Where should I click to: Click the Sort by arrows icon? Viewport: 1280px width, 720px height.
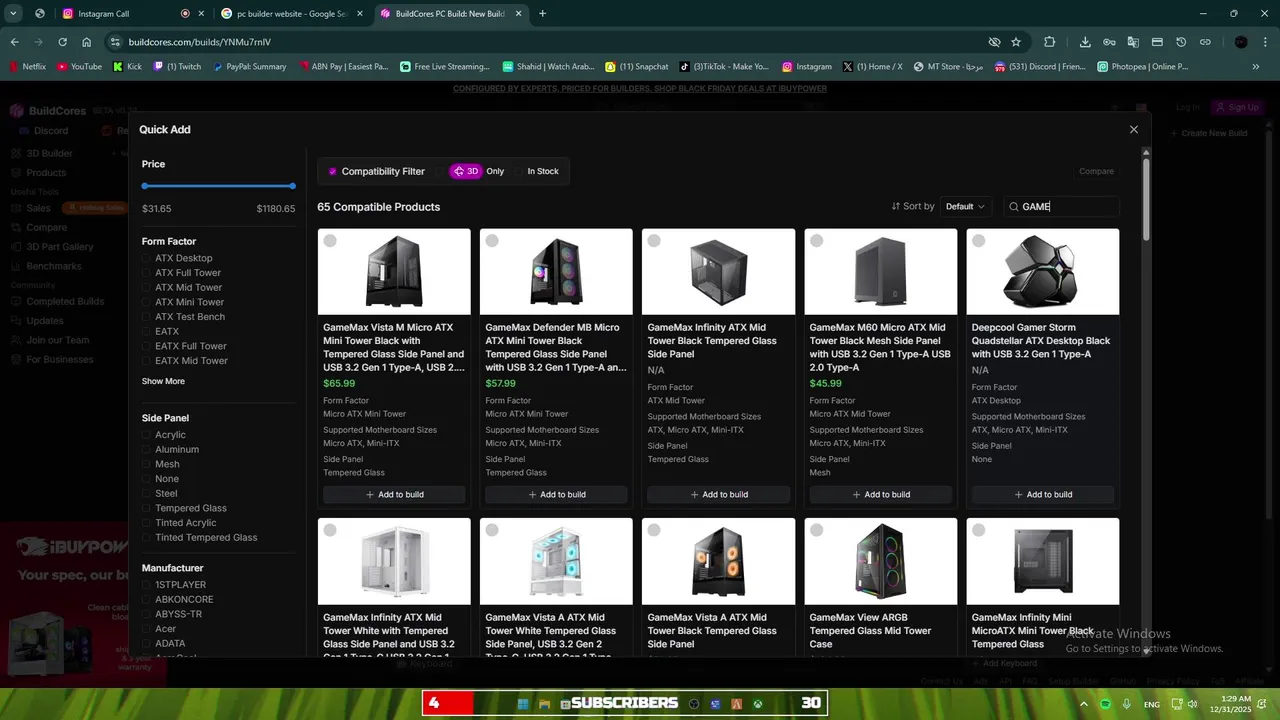pyautogui.click(x=895, y=206)
